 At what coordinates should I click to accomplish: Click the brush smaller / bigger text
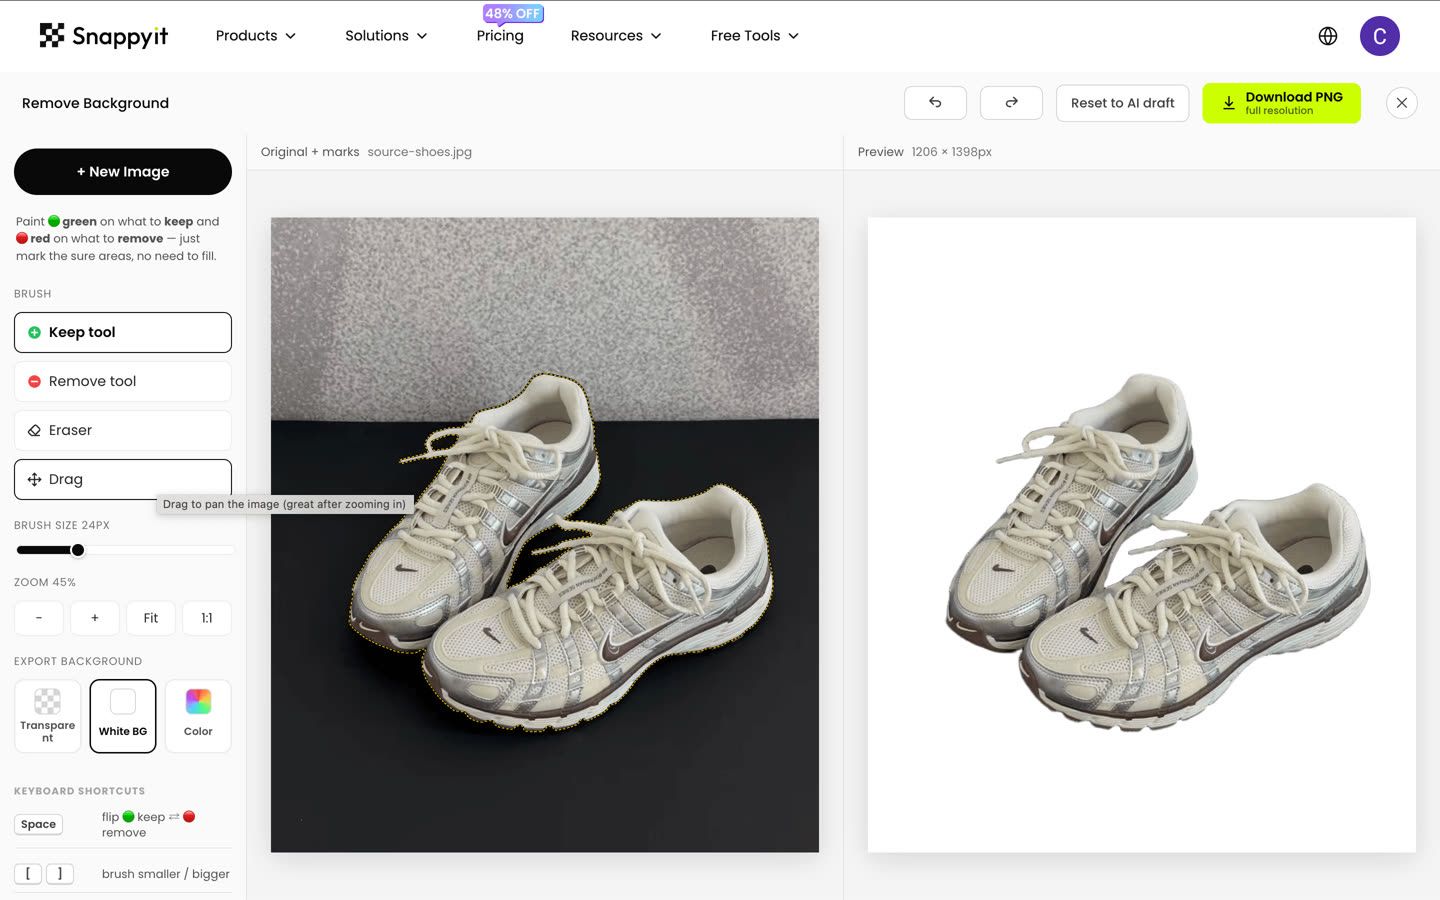pyautogui.click(x=166, y=874)
